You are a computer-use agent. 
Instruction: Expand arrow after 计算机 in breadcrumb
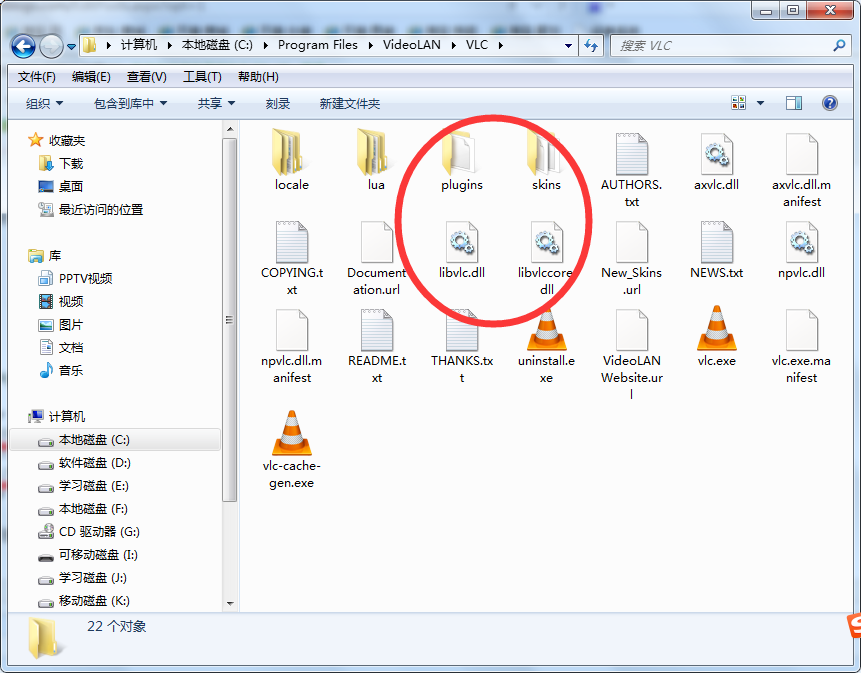coord(170,46)
